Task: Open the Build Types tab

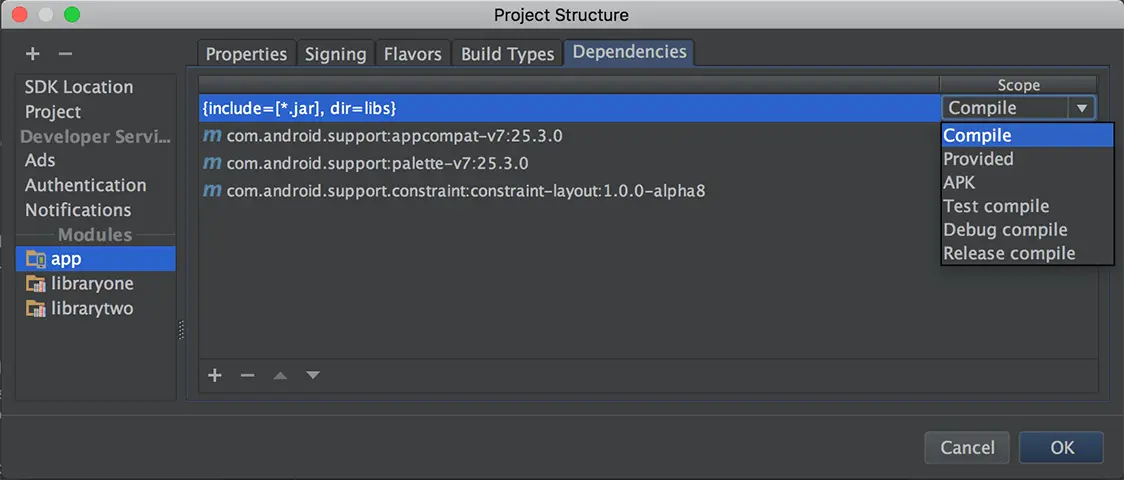Action: 507,54
